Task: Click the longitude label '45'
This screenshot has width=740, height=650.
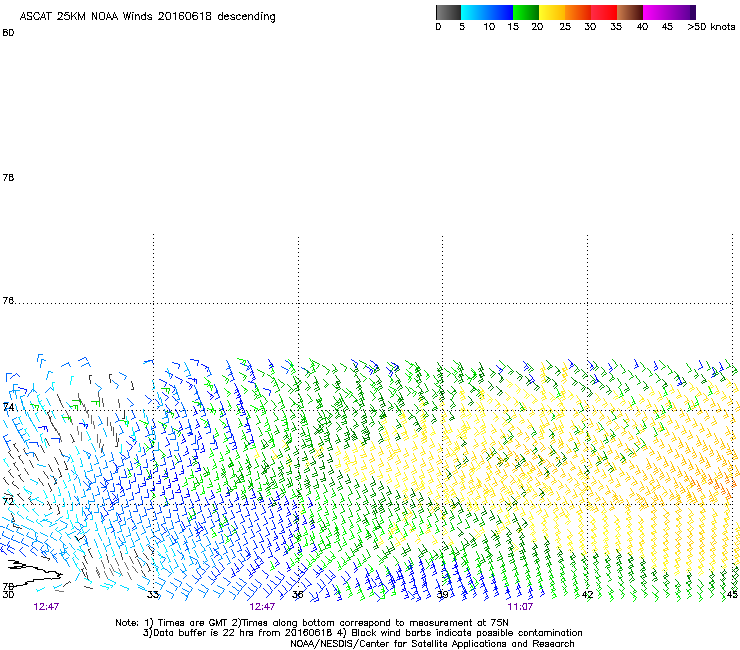Action: [732, 595]
